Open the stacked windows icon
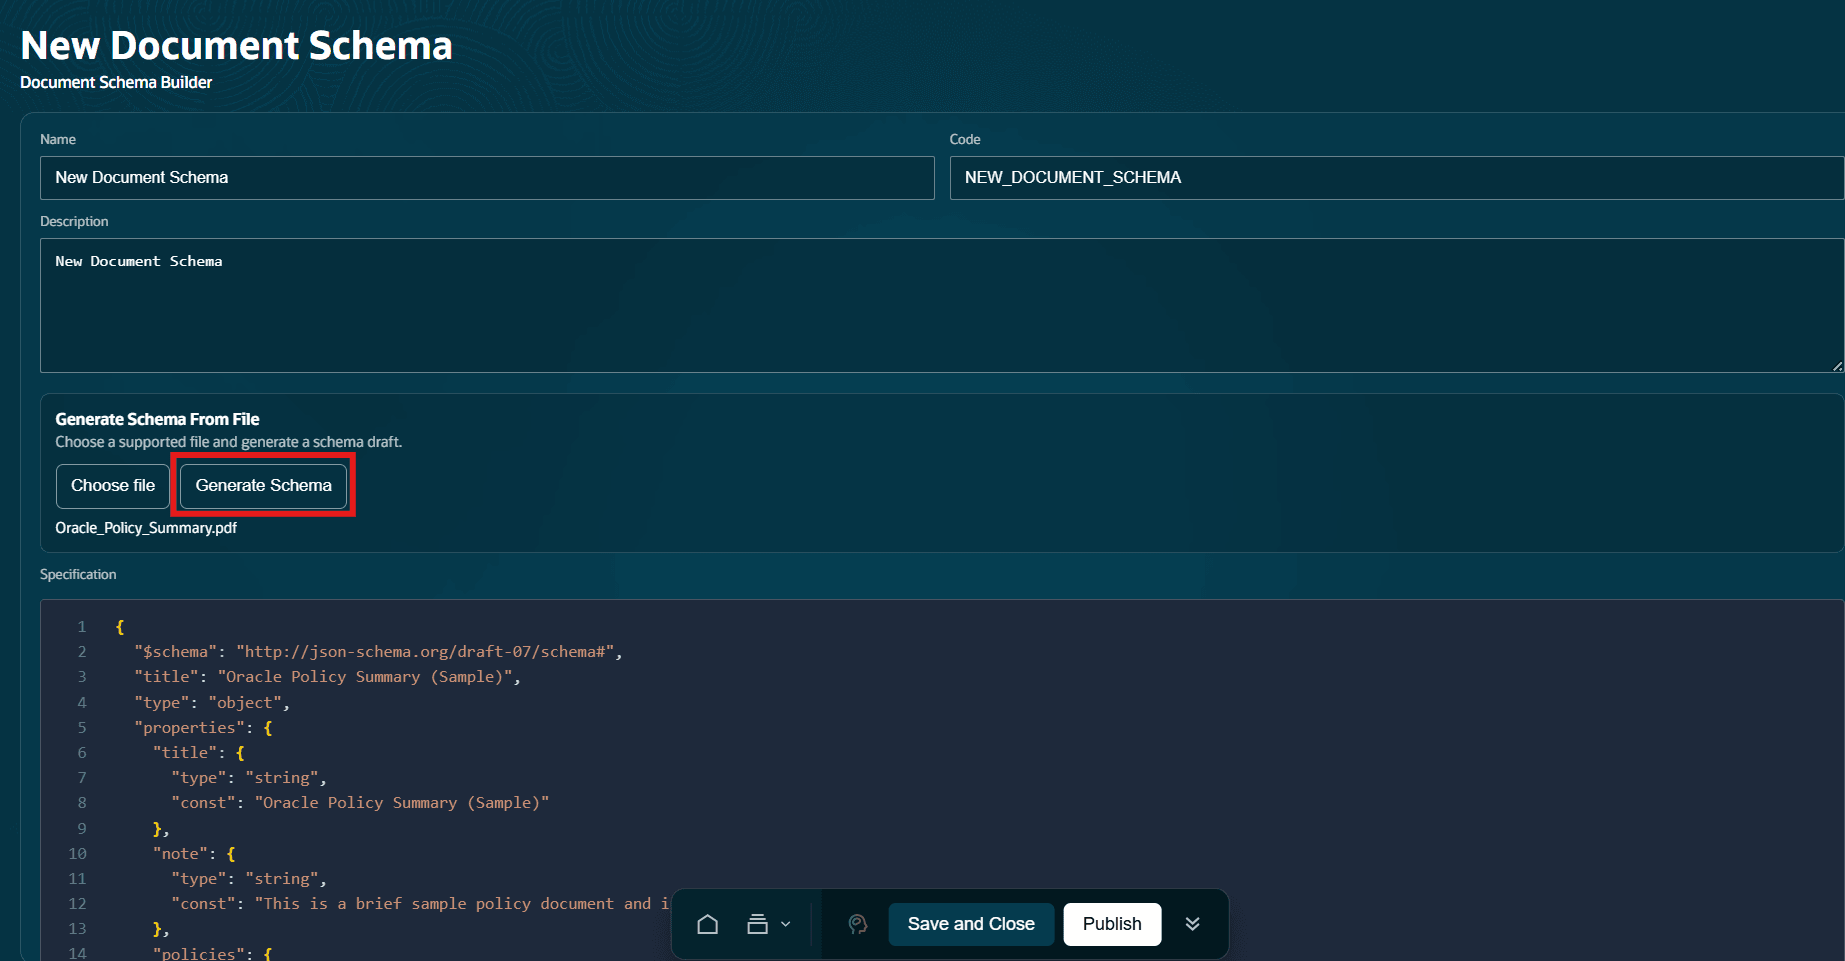Viewport: 1845px width, 961px height. click(x=757, y=924)
